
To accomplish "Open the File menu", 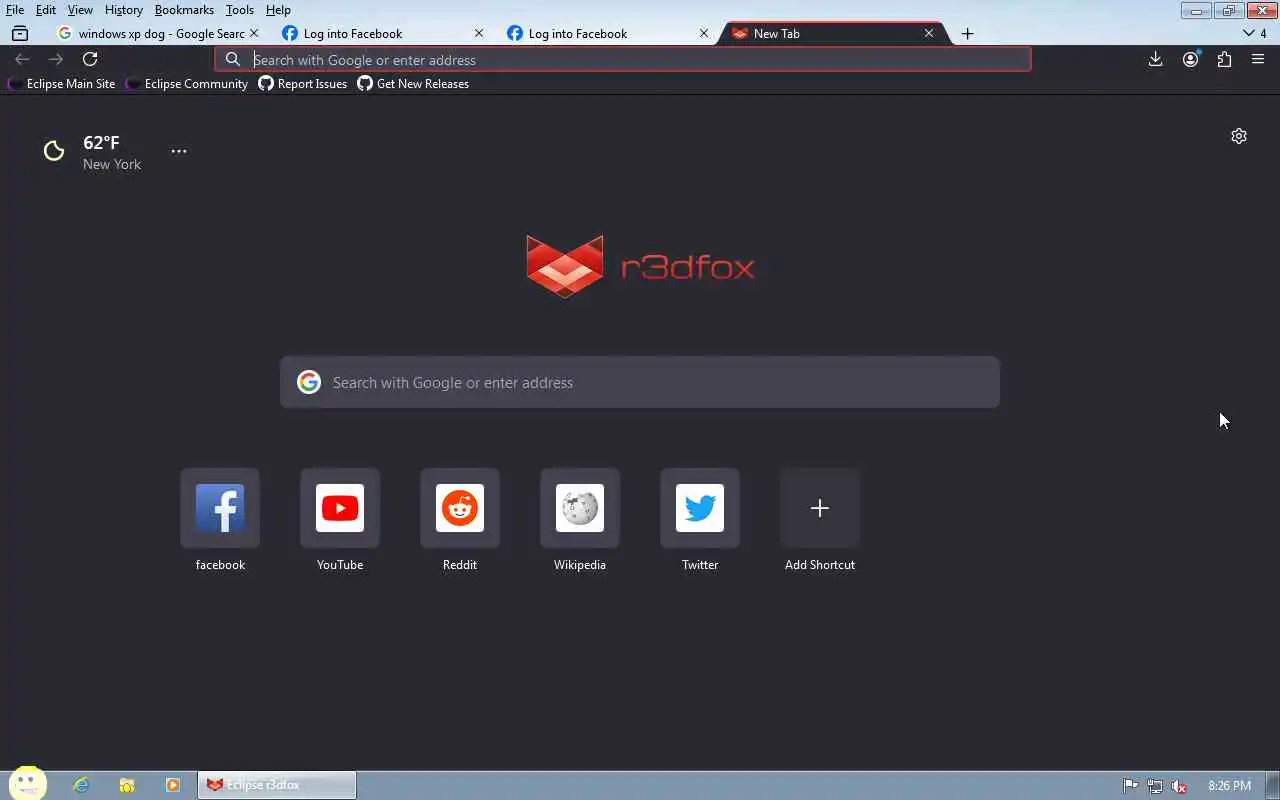I will click(x=15, y=10).
